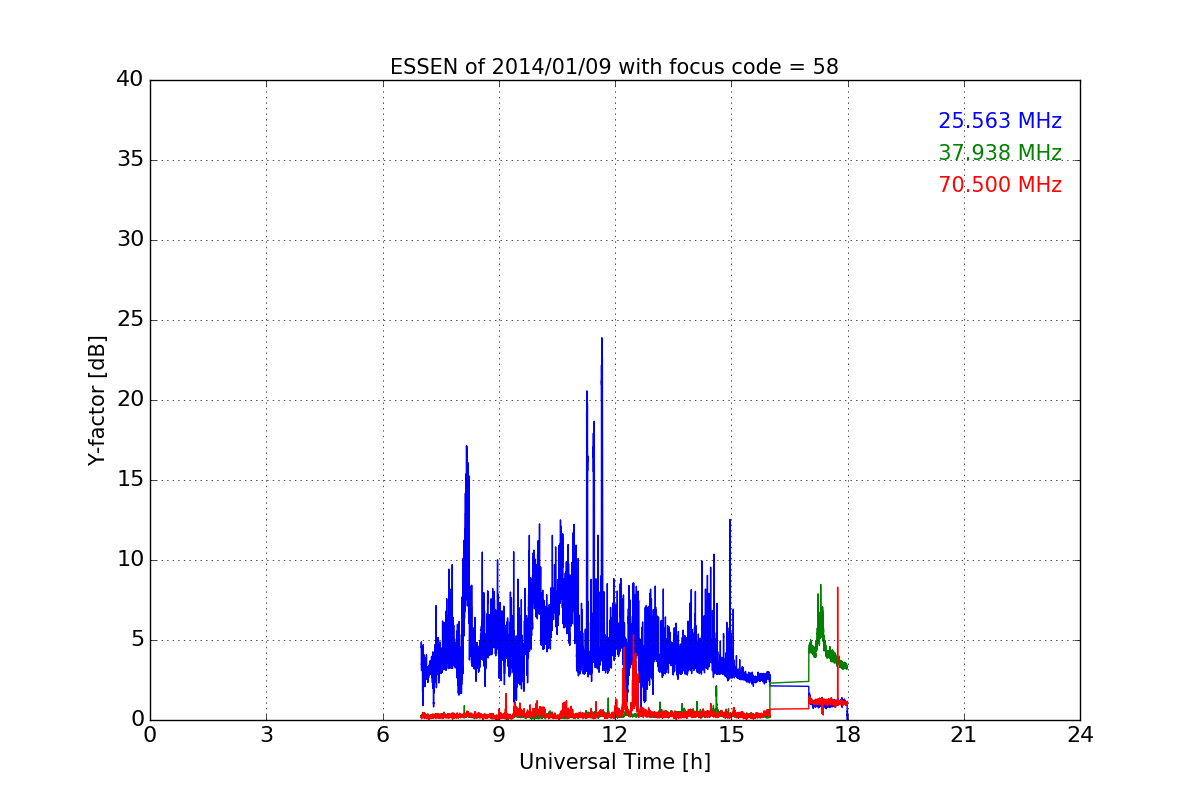Screen dimensions: 1200x800
Task: Click the plot title 'ESSEN of 2014/01/09 with focus code = 58'
Action: (614, 67)
